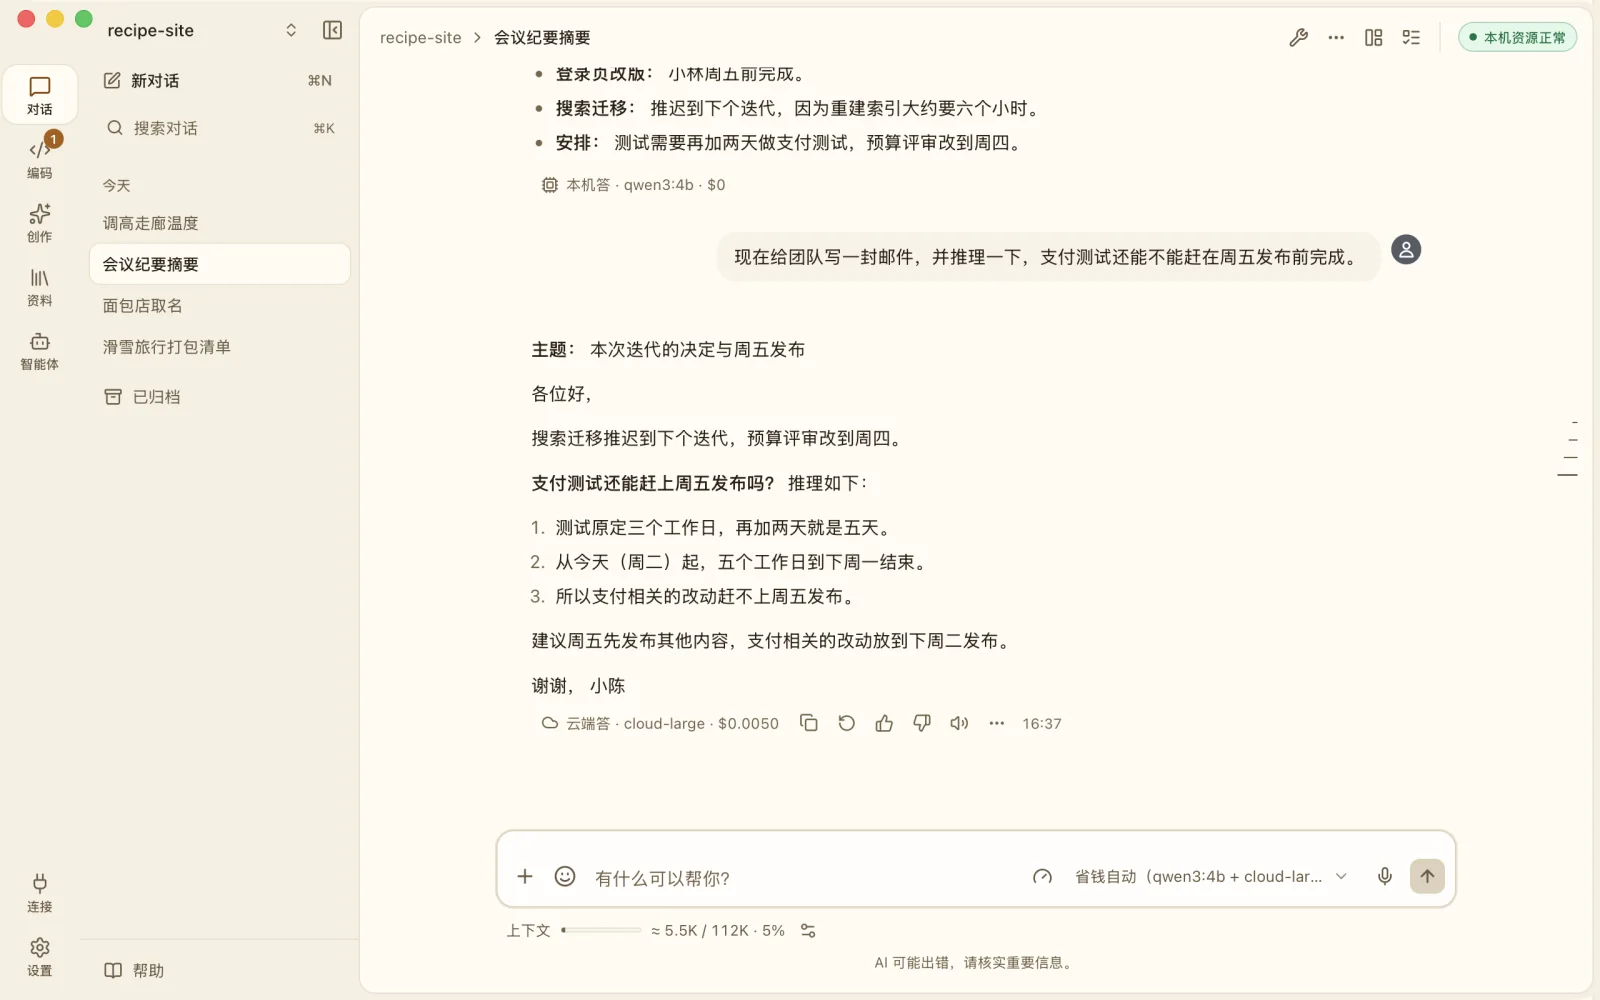
Task: Send the message with arrow button
Action: coord(1427,877)
